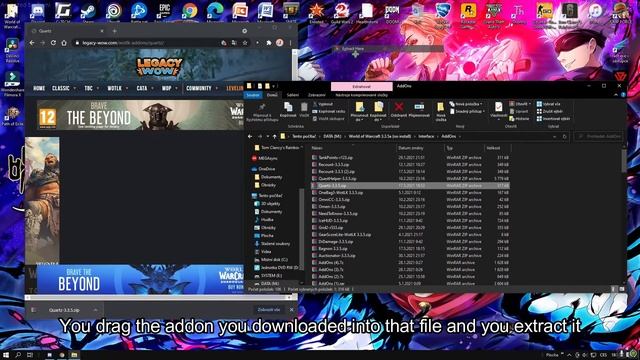Viewport: 640px width, 360px height.
Task: Open Google Chrome desktop shortcut
Action: pyautogui.click(x=190, y=12)
